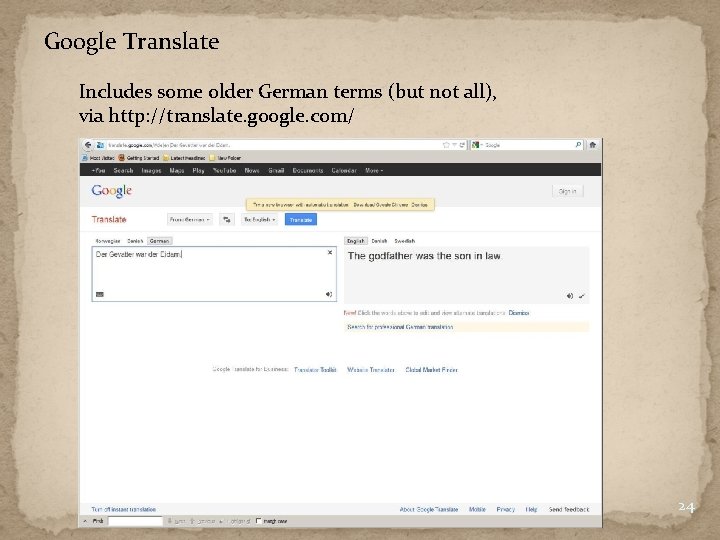The image size is (720, 540).
Task: Open the Most Visited bookmark
Action: (98, 158)
